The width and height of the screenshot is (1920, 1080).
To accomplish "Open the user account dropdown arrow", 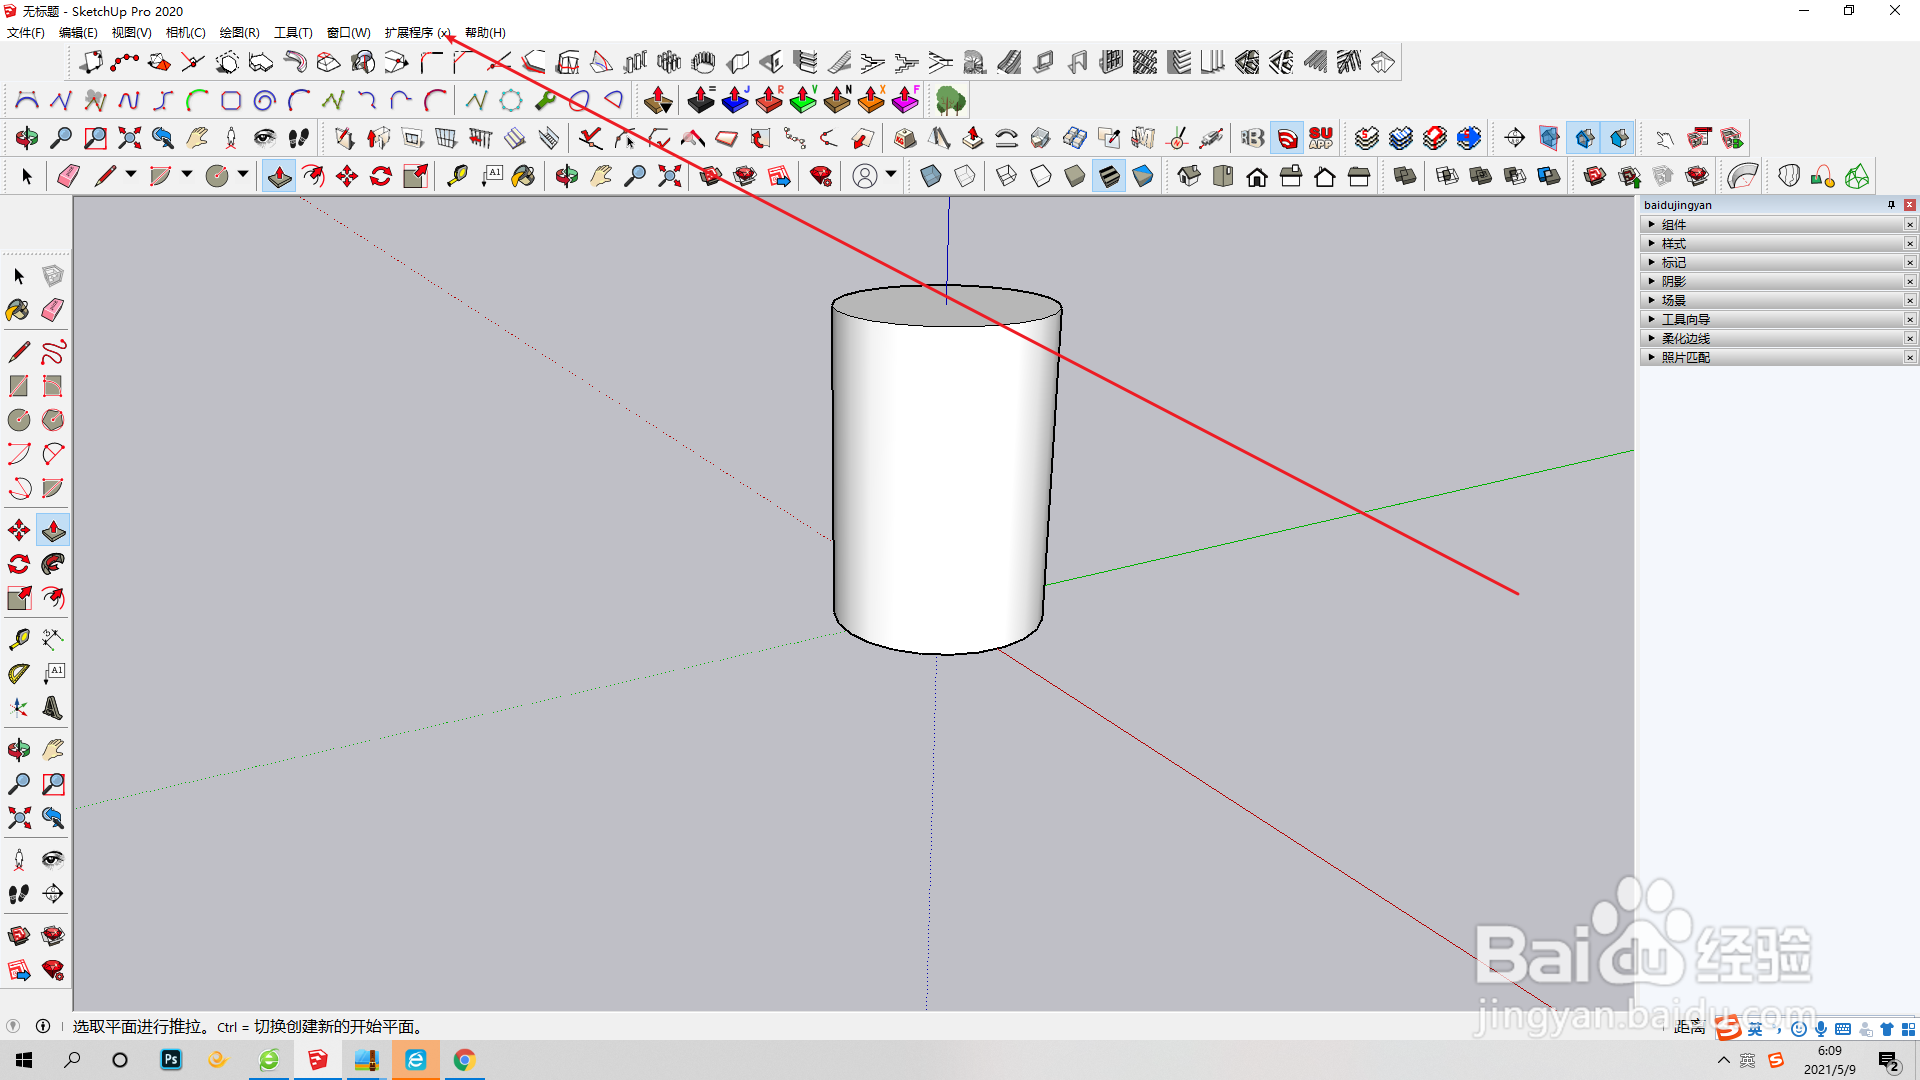I will click(x=891, y=175).
